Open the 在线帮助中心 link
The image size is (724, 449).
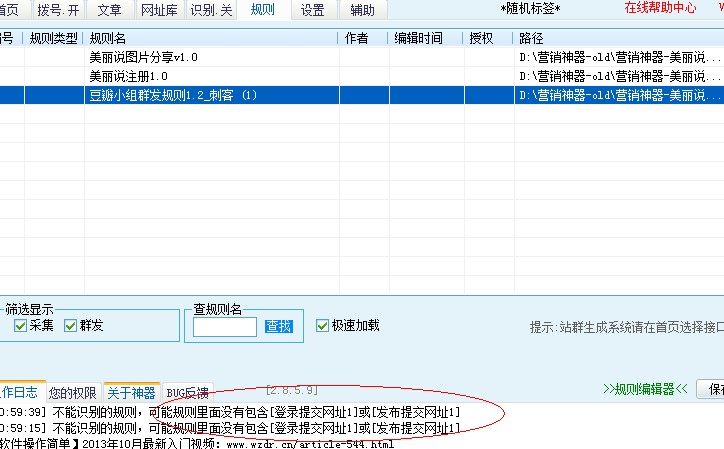660,7
